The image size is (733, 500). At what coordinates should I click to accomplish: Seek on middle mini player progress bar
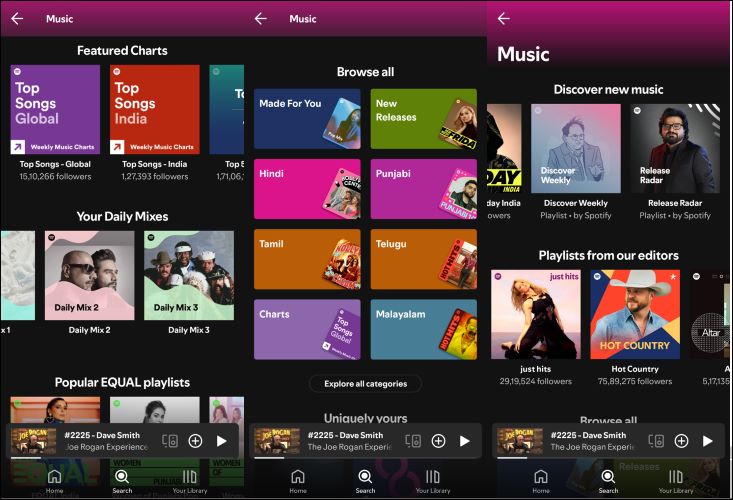(367, 458)
